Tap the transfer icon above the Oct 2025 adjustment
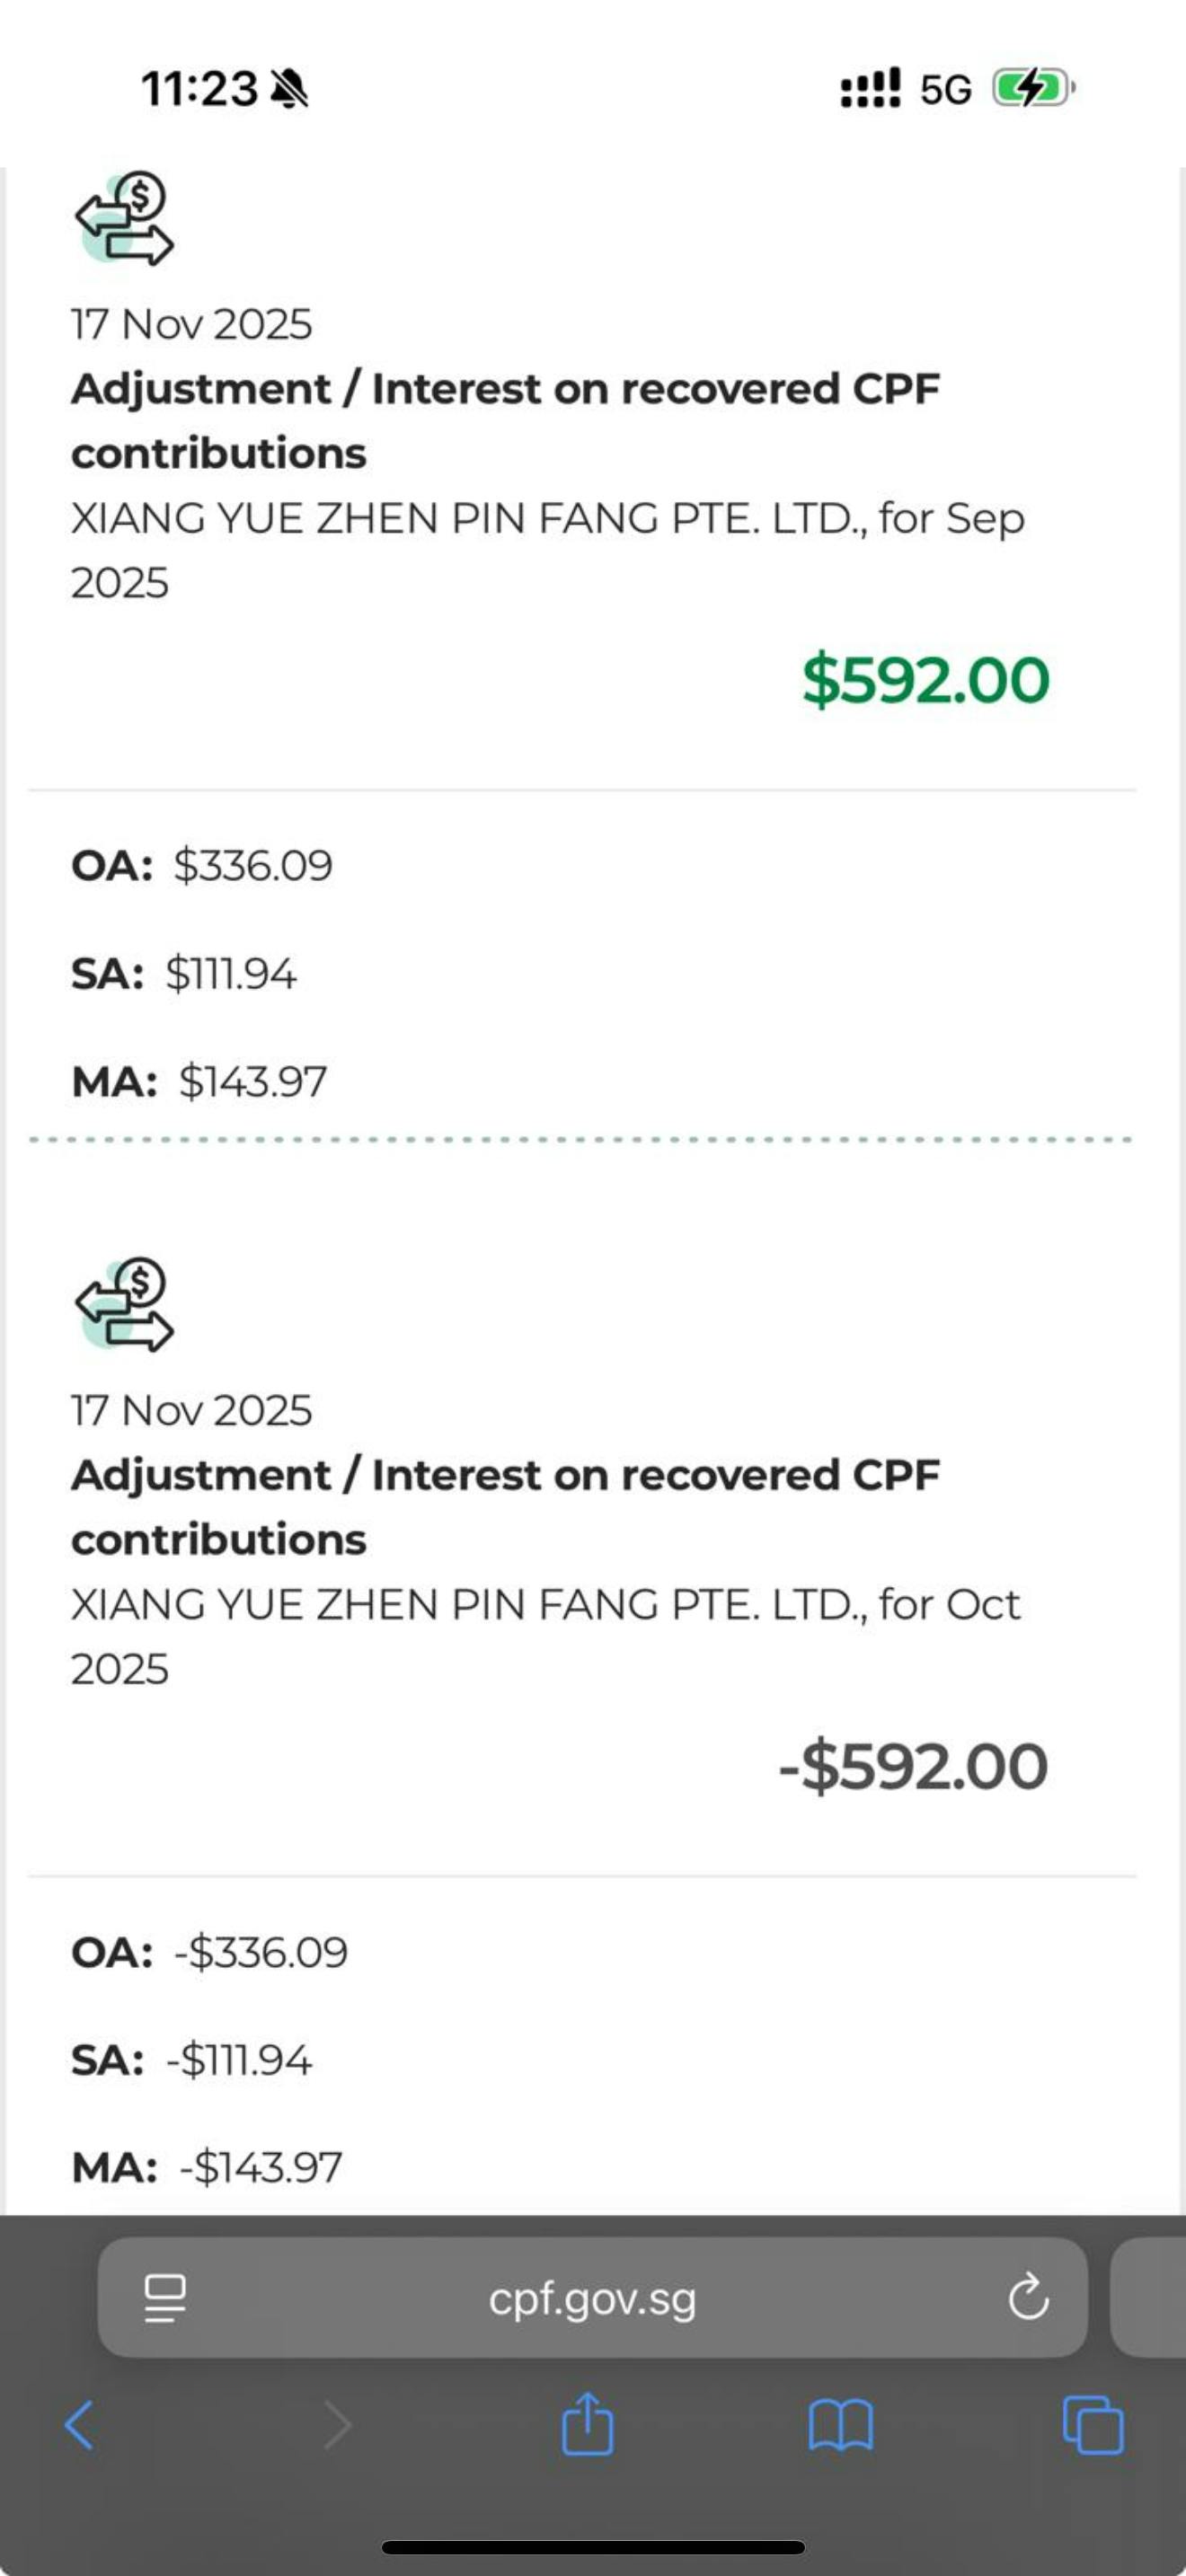The image size is (1186, 2576). (124, 1304)
